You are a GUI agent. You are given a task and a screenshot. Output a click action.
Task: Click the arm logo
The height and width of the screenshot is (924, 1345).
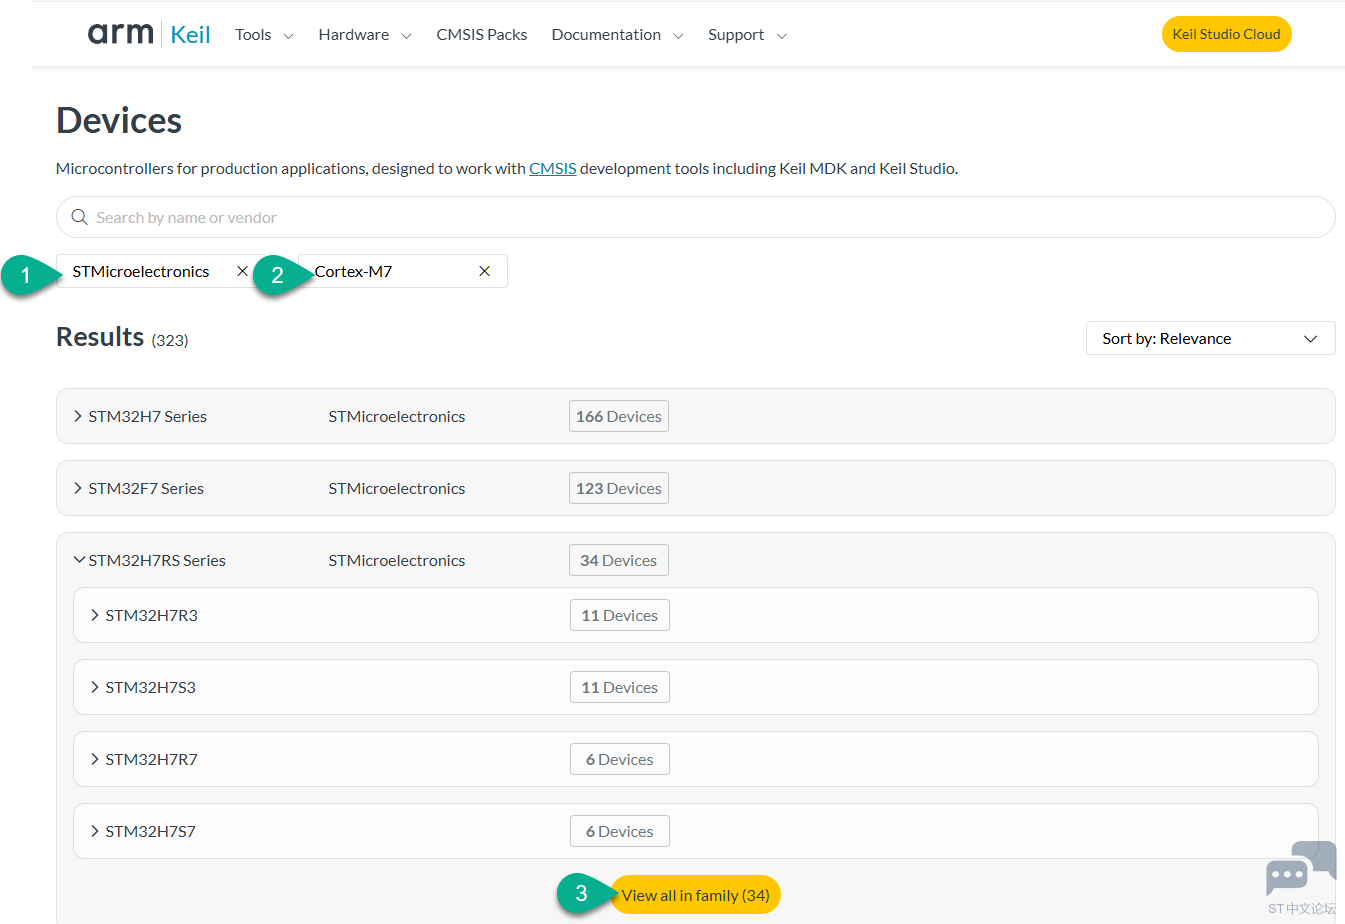click(121, 34)
